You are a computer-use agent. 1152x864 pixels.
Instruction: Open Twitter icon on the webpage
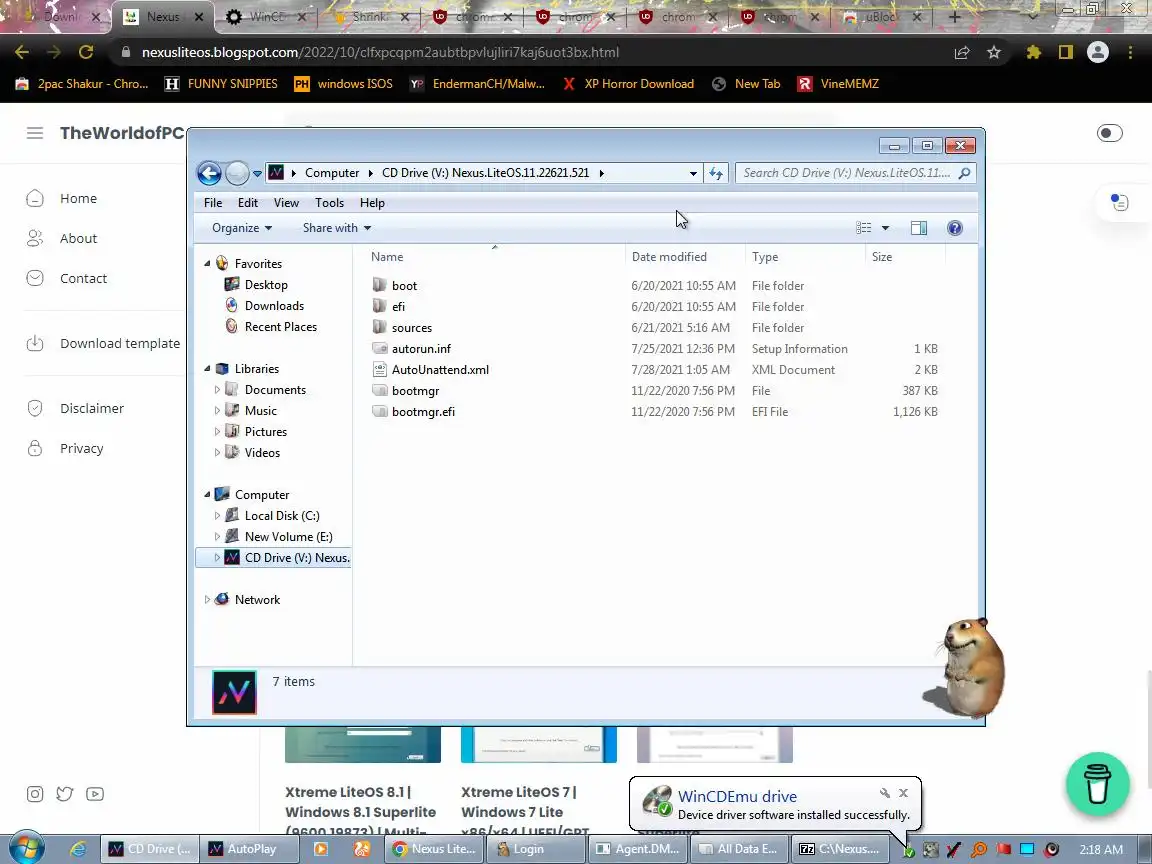click(x=65, y=794)
